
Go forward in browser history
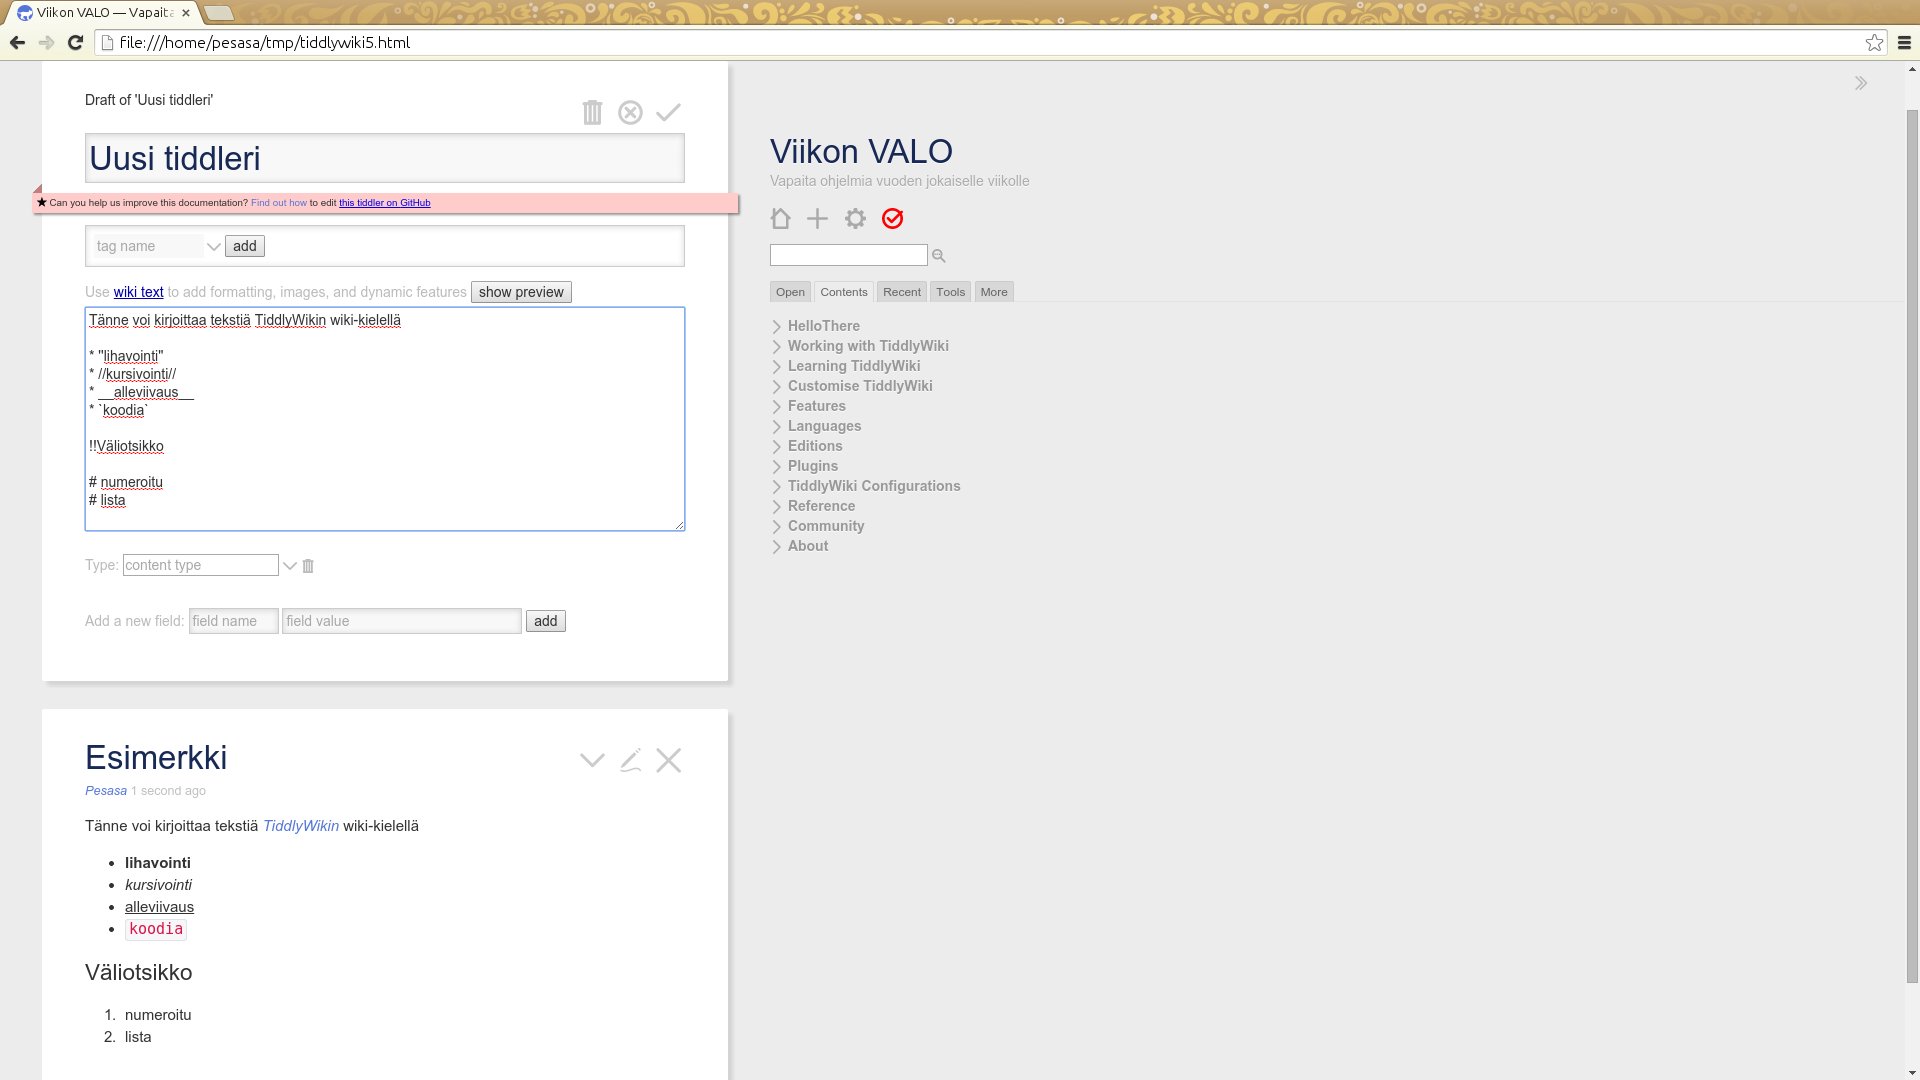tap(46, 42)
